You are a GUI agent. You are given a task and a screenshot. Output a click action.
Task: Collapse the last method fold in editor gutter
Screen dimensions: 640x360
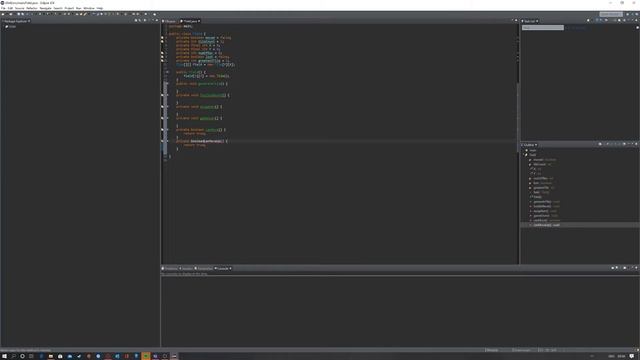point(167,141)
